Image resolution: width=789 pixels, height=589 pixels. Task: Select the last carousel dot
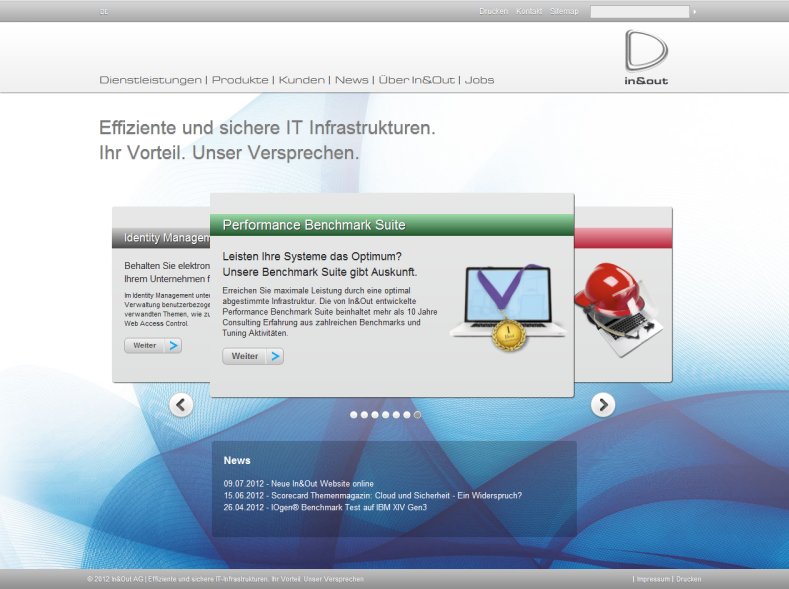tap(418, 414)
